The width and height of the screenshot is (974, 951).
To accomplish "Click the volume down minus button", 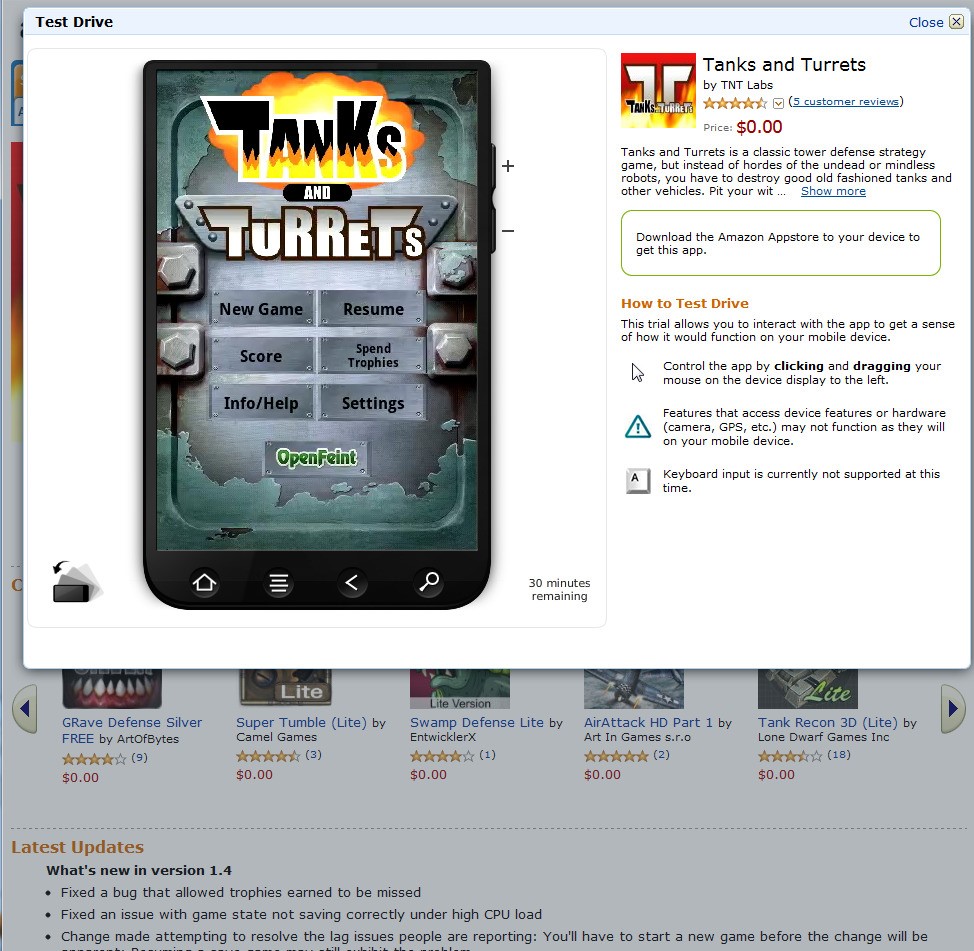I will [x=507, y=231].
